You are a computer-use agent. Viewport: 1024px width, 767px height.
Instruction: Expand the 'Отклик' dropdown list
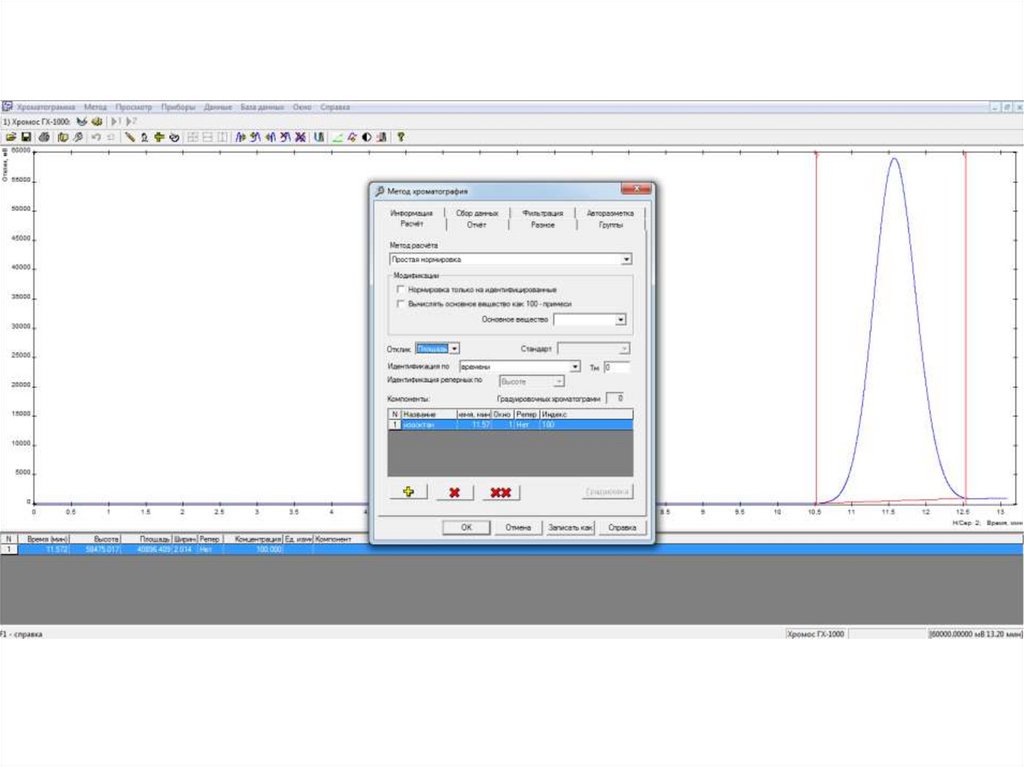[x=454, y=348]
